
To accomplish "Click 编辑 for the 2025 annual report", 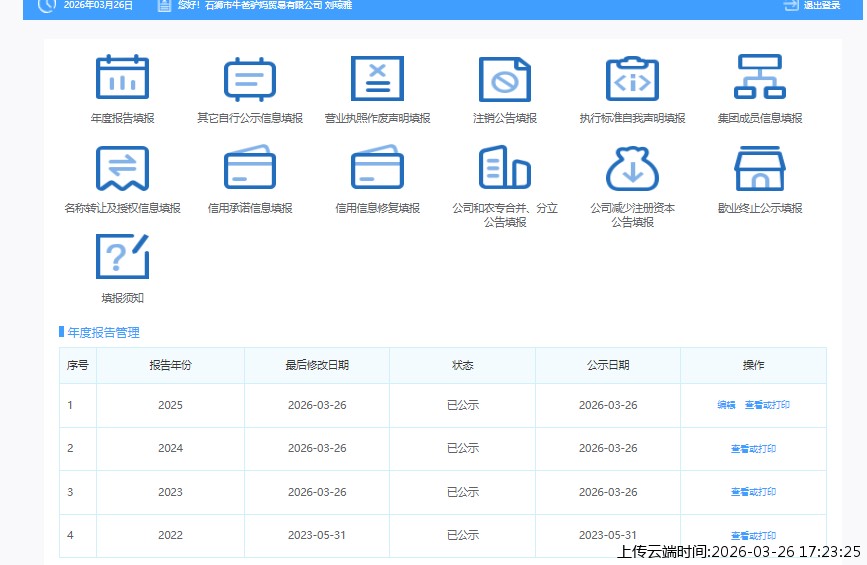I will (x=726, y=406).
